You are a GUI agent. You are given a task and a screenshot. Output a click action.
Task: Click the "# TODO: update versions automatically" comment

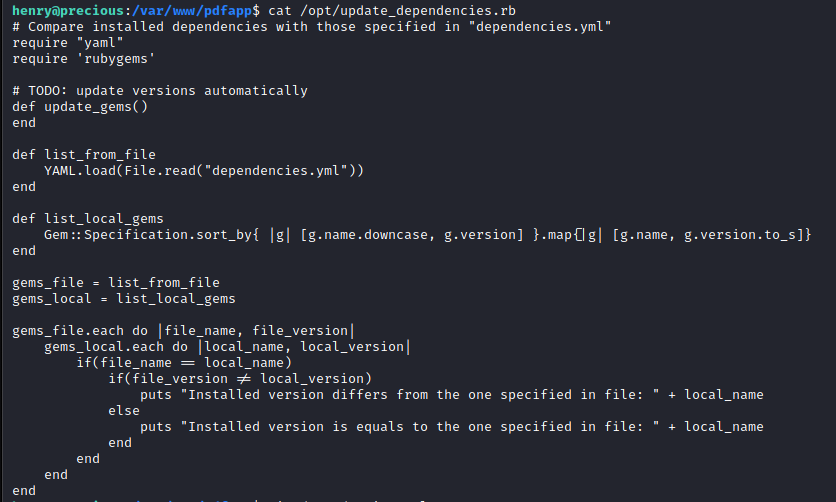[x=160, y=91]
